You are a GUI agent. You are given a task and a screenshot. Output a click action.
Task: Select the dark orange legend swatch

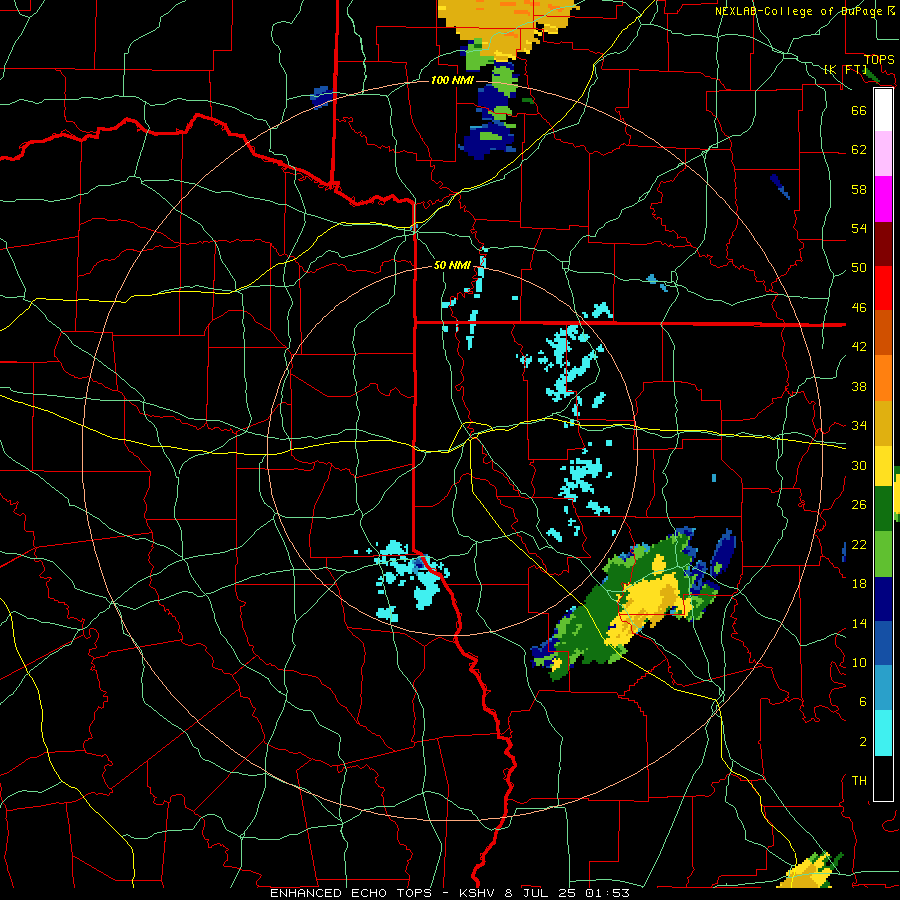[x=883, y=332]
